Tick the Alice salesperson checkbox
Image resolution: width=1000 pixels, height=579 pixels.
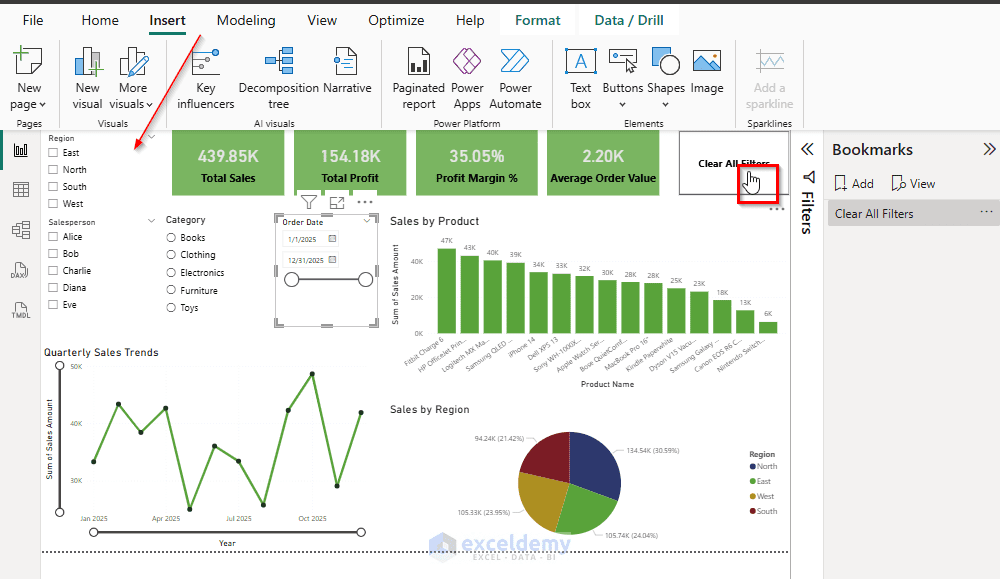tap(54, 237)
